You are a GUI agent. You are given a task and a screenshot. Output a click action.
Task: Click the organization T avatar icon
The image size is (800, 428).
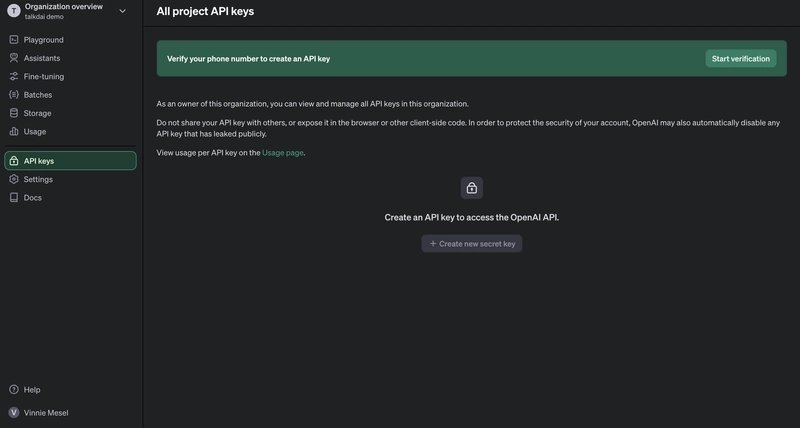(14, 11)
